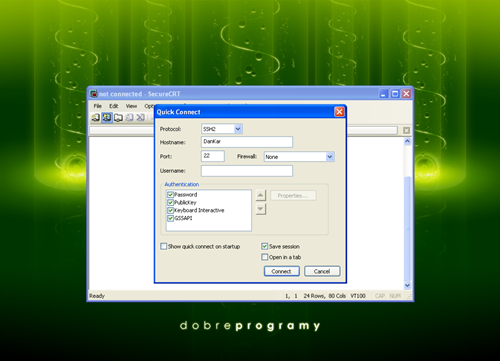Click the Authentication group label
The image size is (500, 361).
(182, 184)
